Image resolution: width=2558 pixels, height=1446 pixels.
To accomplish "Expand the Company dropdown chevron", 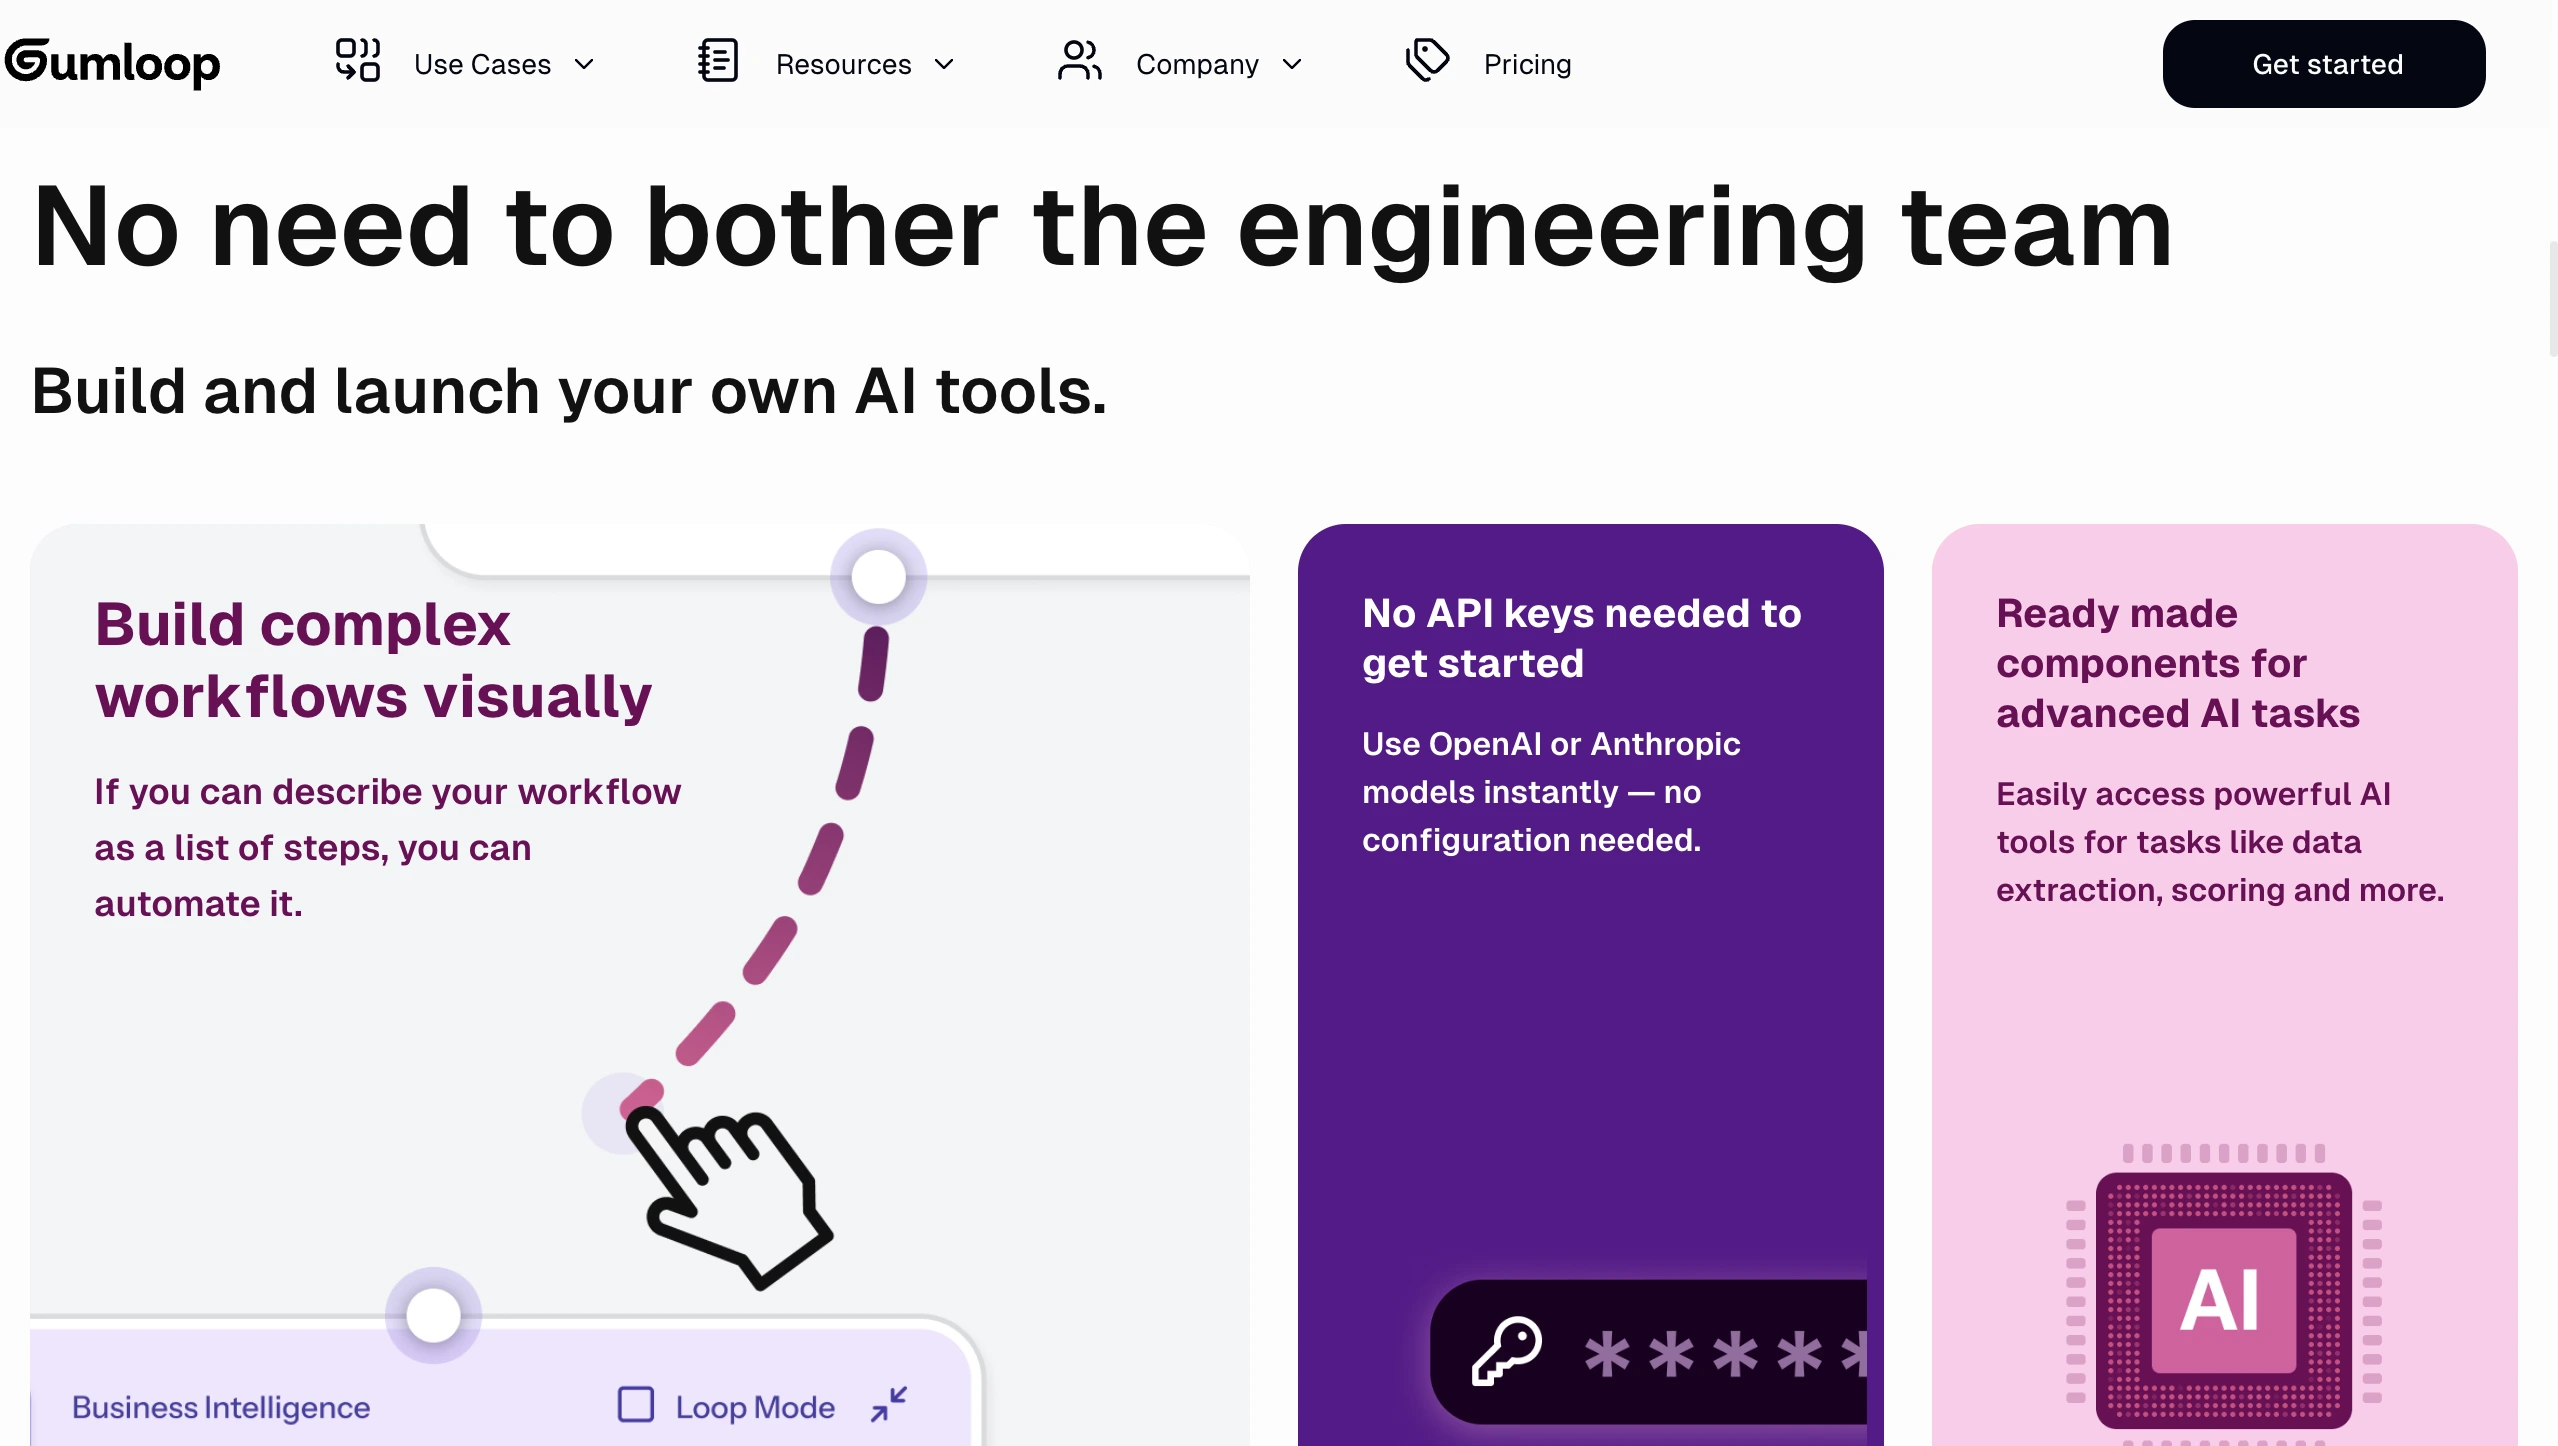I will [1292, 64].
